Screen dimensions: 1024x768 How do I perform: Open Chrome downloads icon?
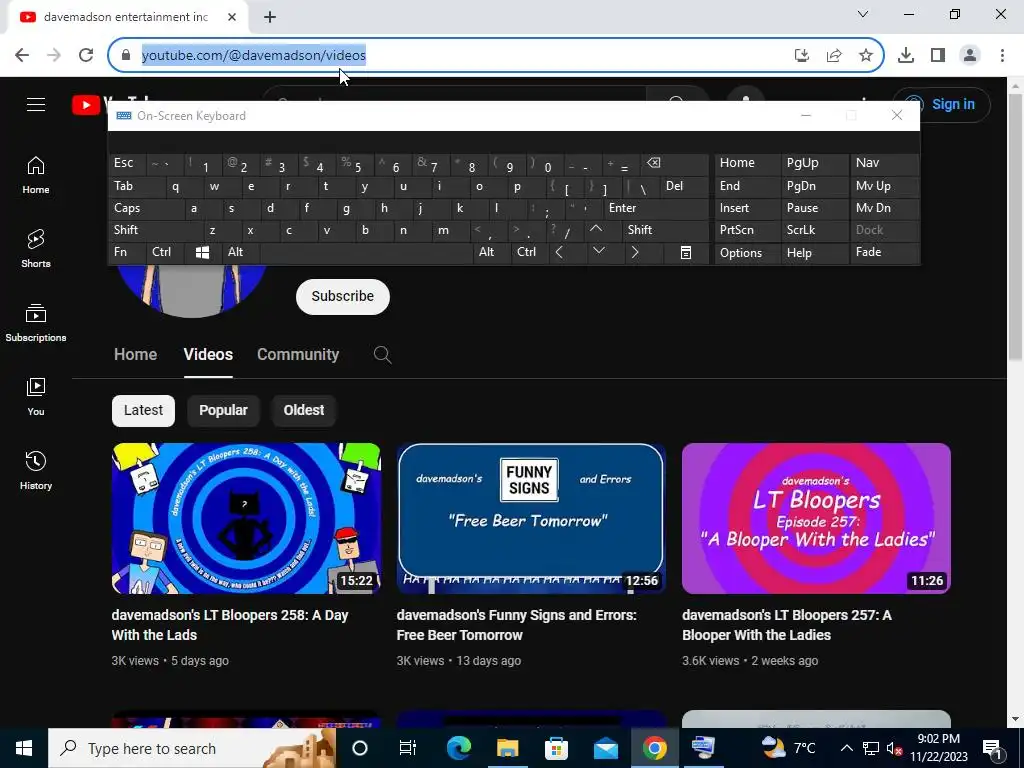pyautogui.click(x=906, y=56)
